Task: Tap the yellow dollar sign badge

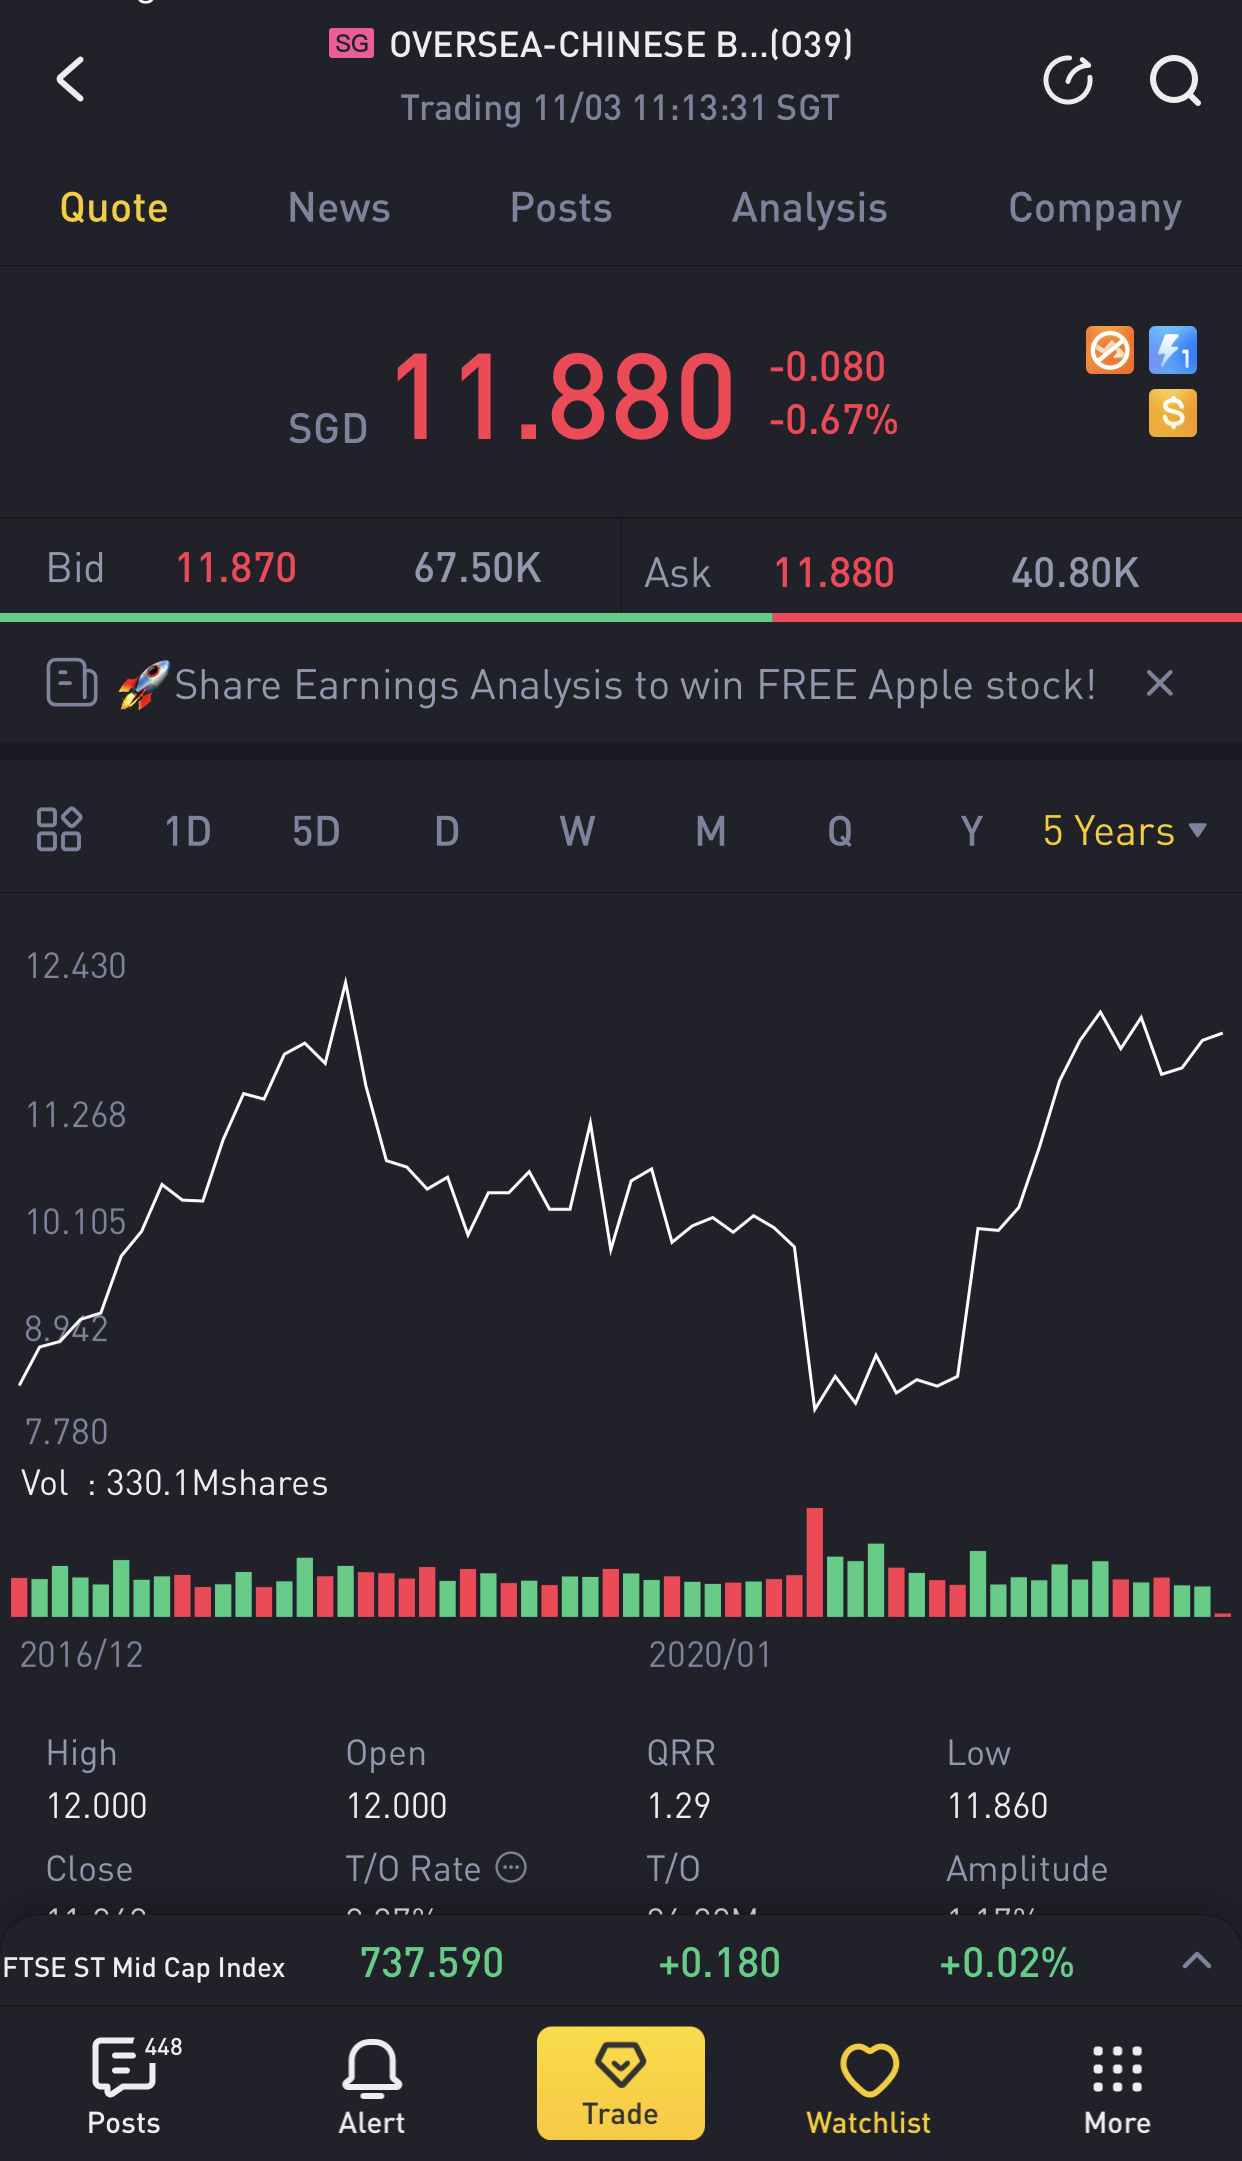Action: coord(1173,413)
